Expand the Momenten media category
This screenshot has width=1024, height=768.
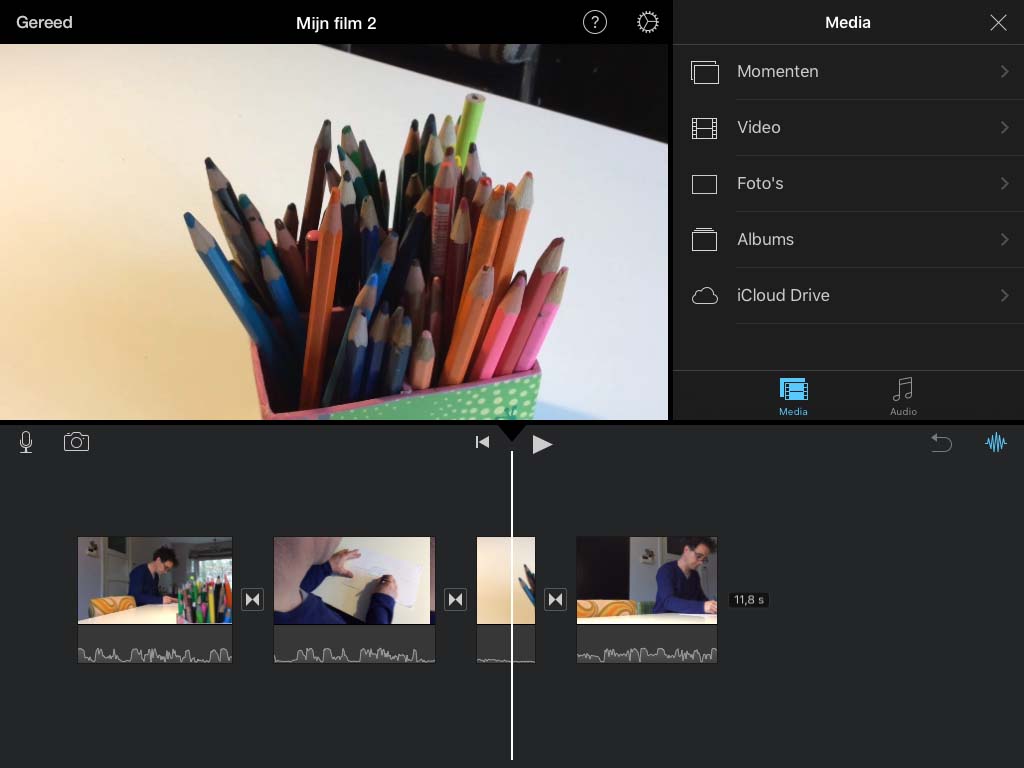point(848,72)
